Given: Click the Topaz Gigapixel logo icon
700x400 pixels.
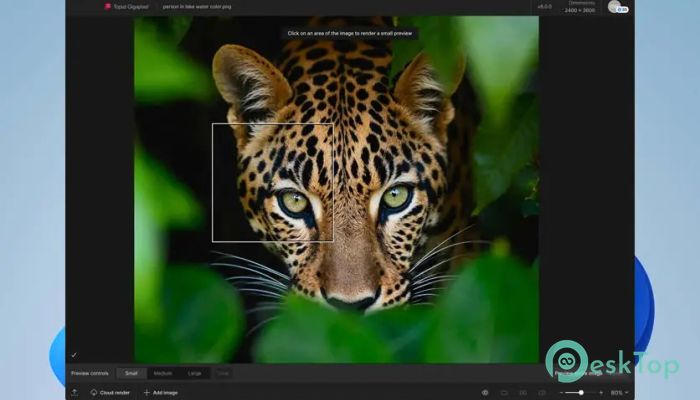Looking at the screenshot, I should 107,6.
